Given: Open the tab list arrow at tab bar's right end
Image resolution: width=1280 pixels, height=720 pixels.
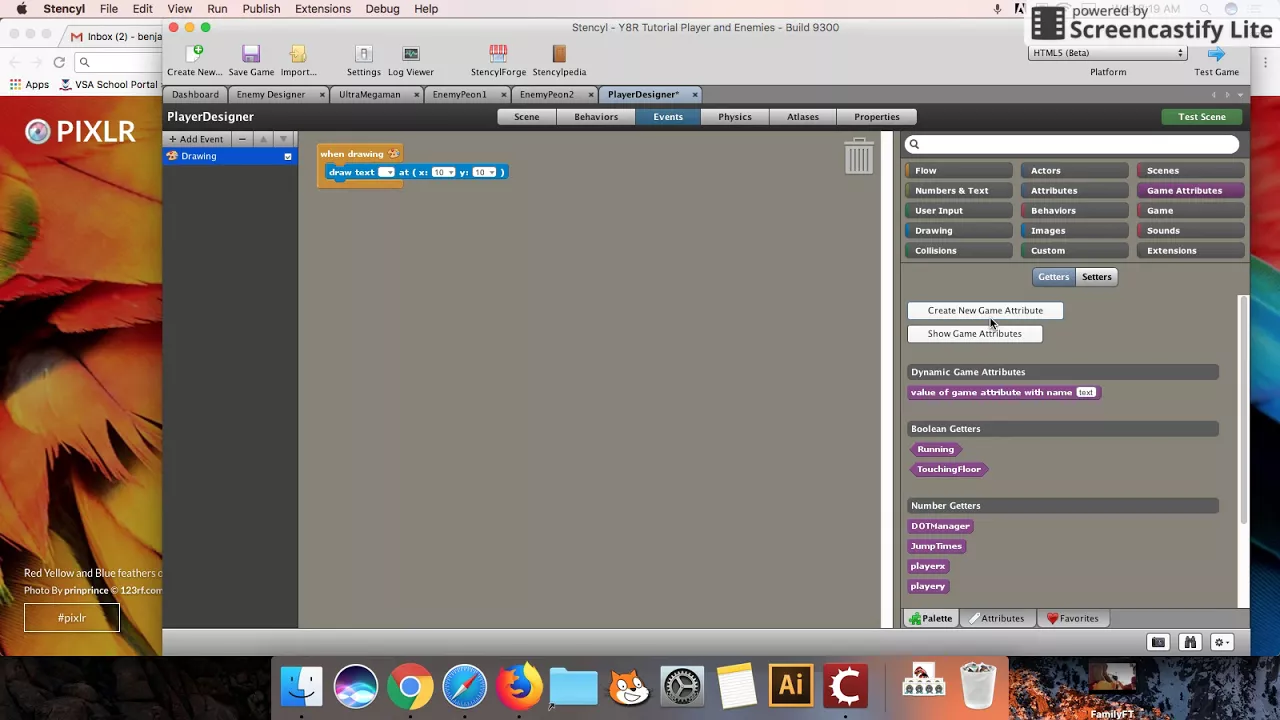Looking at the screenshot, I should point(1241,95).
